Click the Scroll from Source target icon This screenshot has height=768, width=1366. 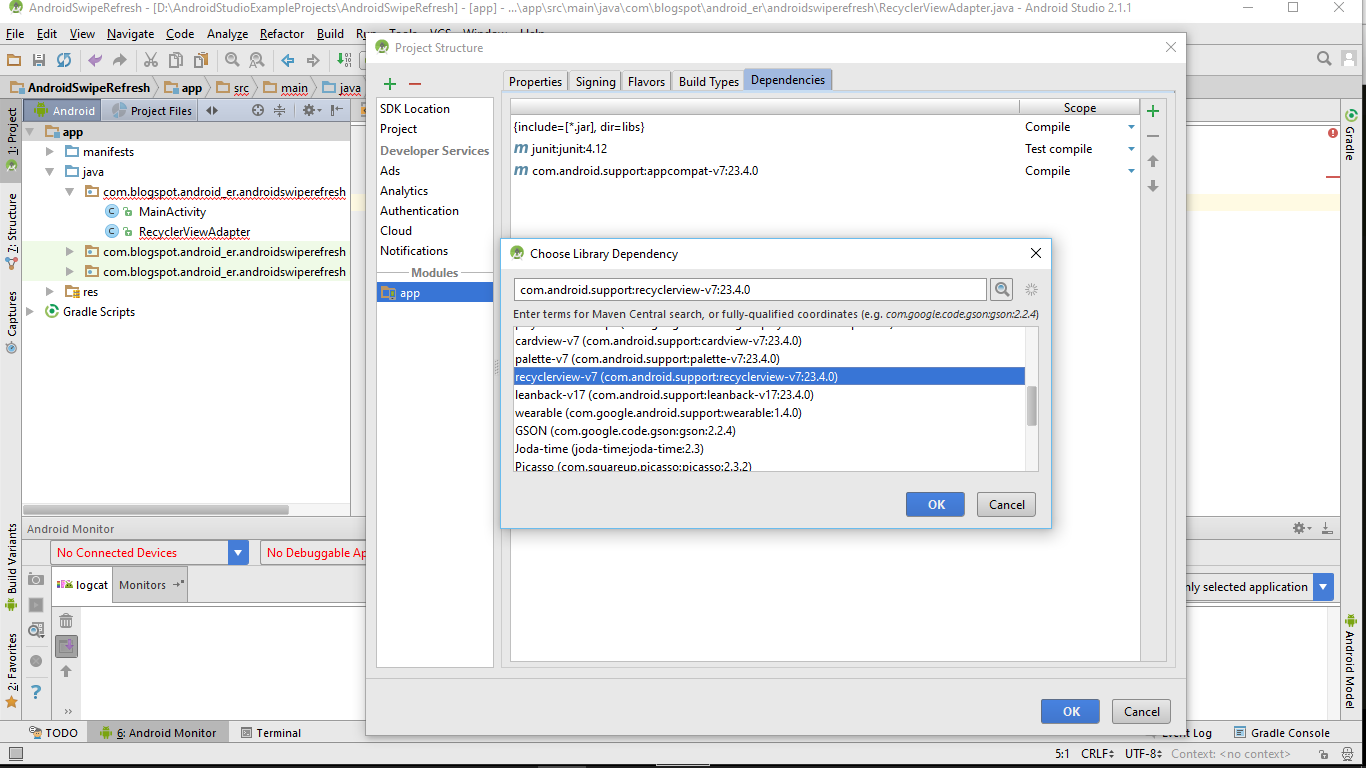point(258,111)
